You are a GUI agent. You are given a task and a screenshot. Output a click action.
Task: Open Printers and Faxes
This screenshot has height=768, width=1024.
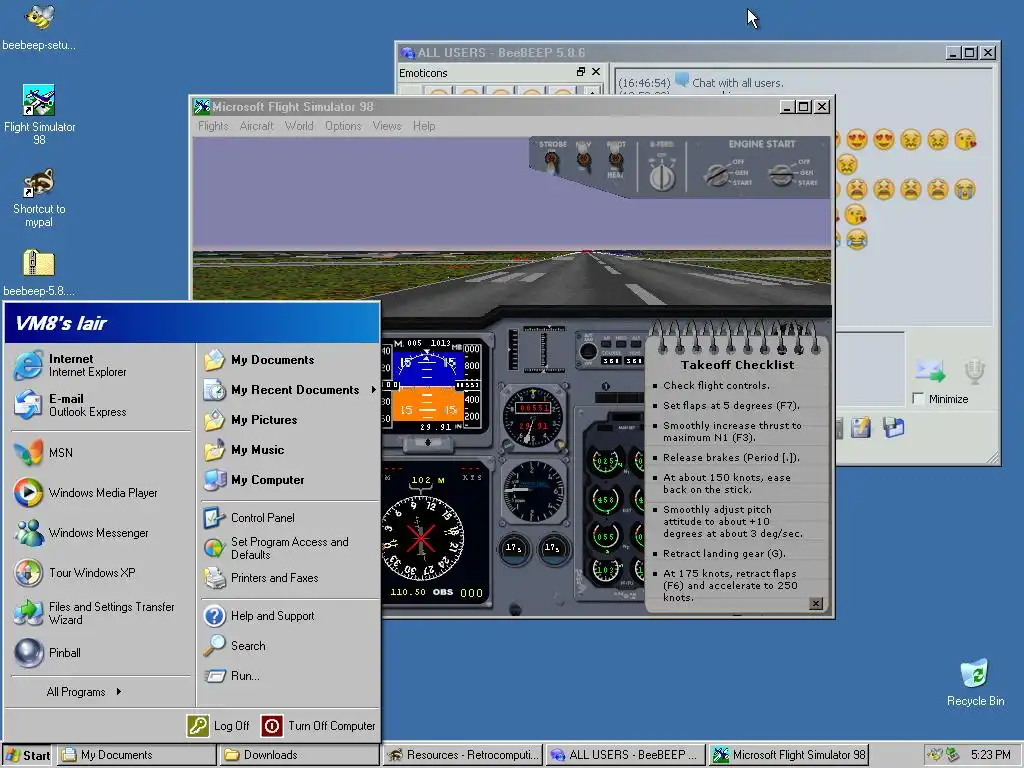[x=290, y=578]
